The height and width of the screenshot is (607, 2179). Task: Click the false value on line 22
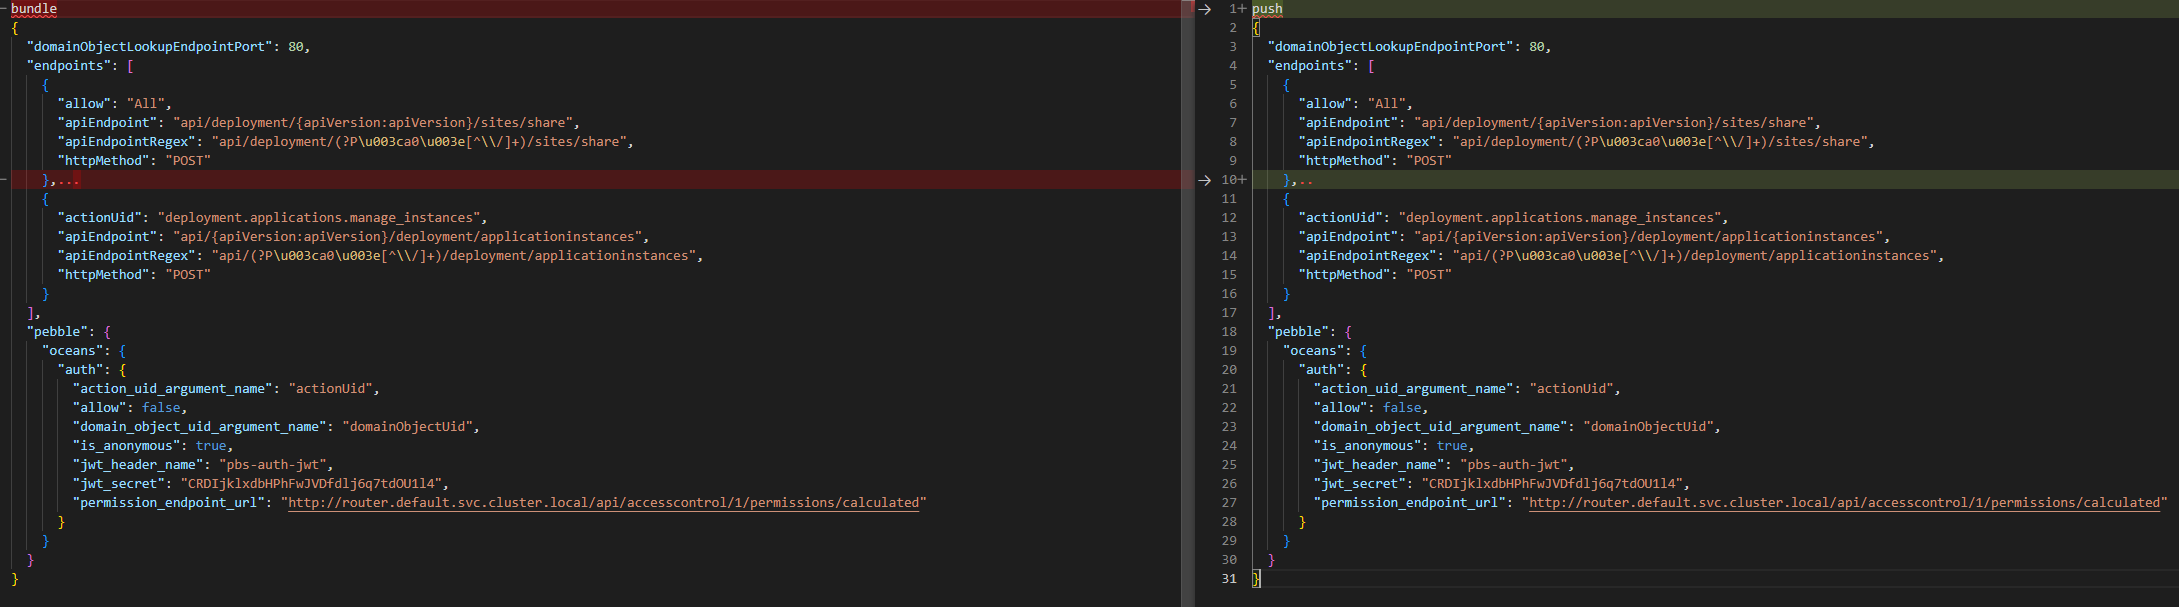(x=1402, y=408)
